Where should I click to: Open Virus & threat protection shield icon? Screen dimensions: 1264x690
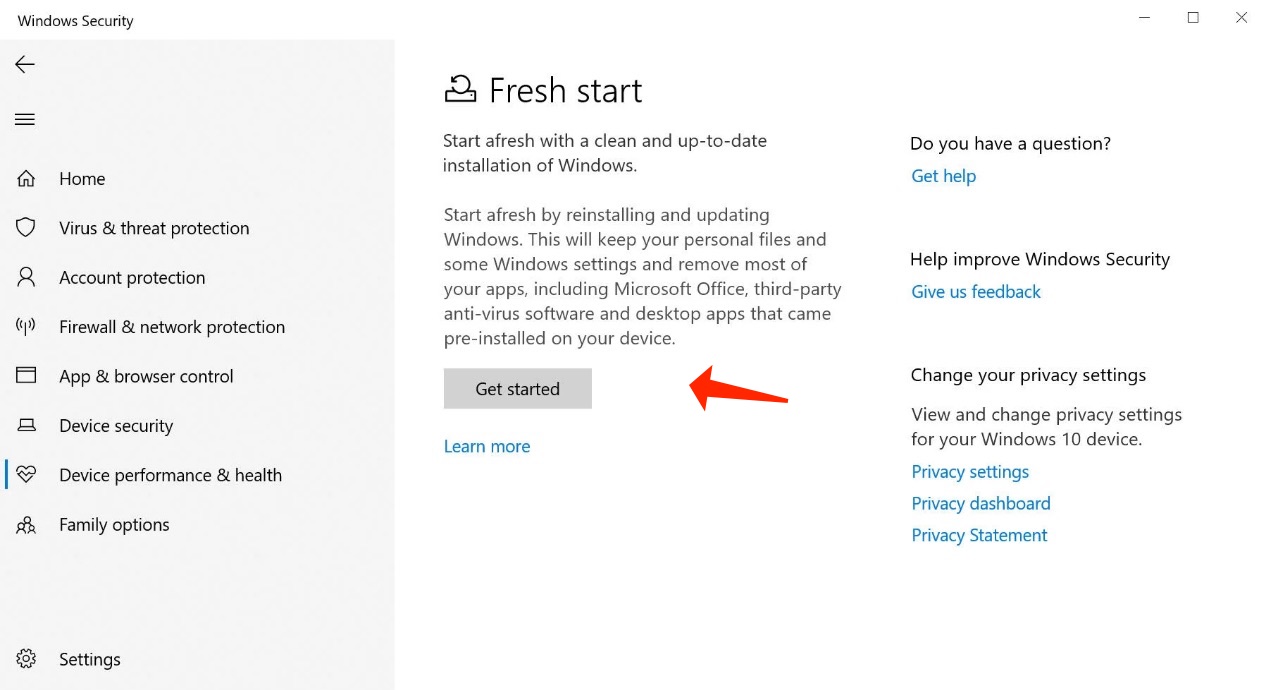pyautogui.click(x=26, y=227)
